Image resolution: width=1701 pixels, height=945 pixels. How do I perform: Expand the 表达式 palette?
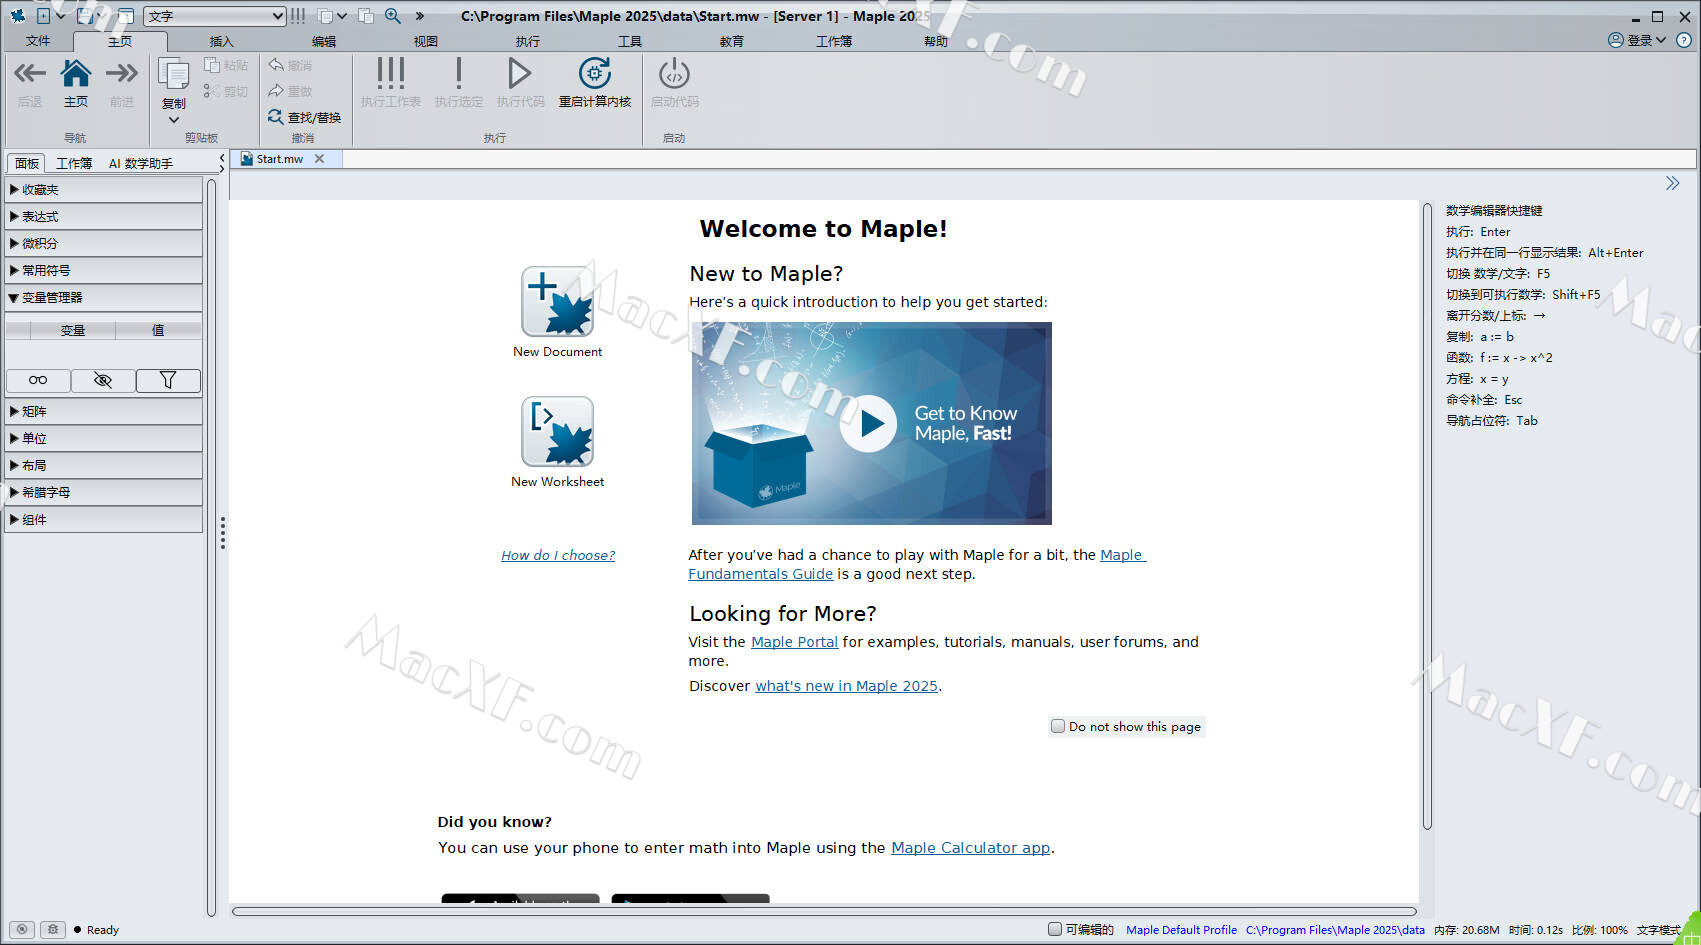[x=104, y=217]
